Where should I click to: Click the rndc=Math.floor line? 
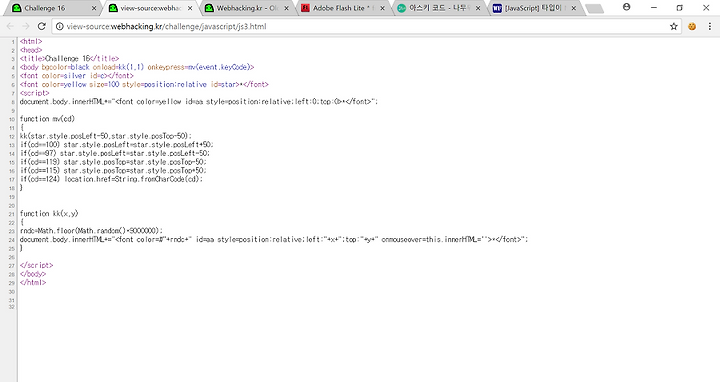tap(91, 231)
